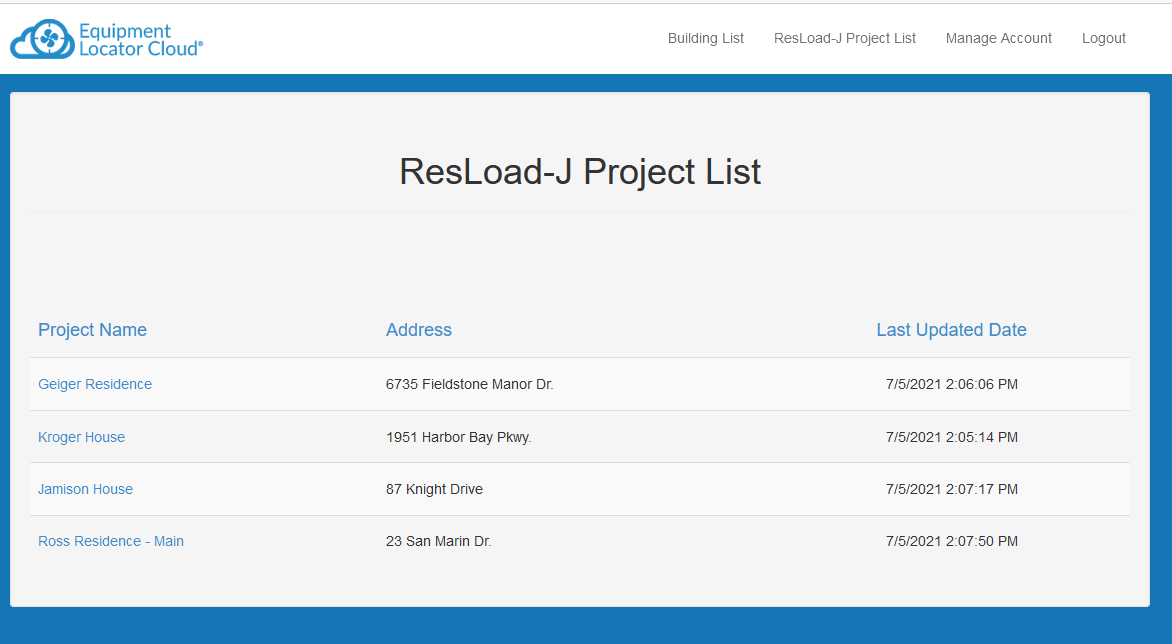Viewport: 1172px width, 644px height.
Task: Click date 7/5/2021 2:05:14 PM
Action: click(952, 437)
